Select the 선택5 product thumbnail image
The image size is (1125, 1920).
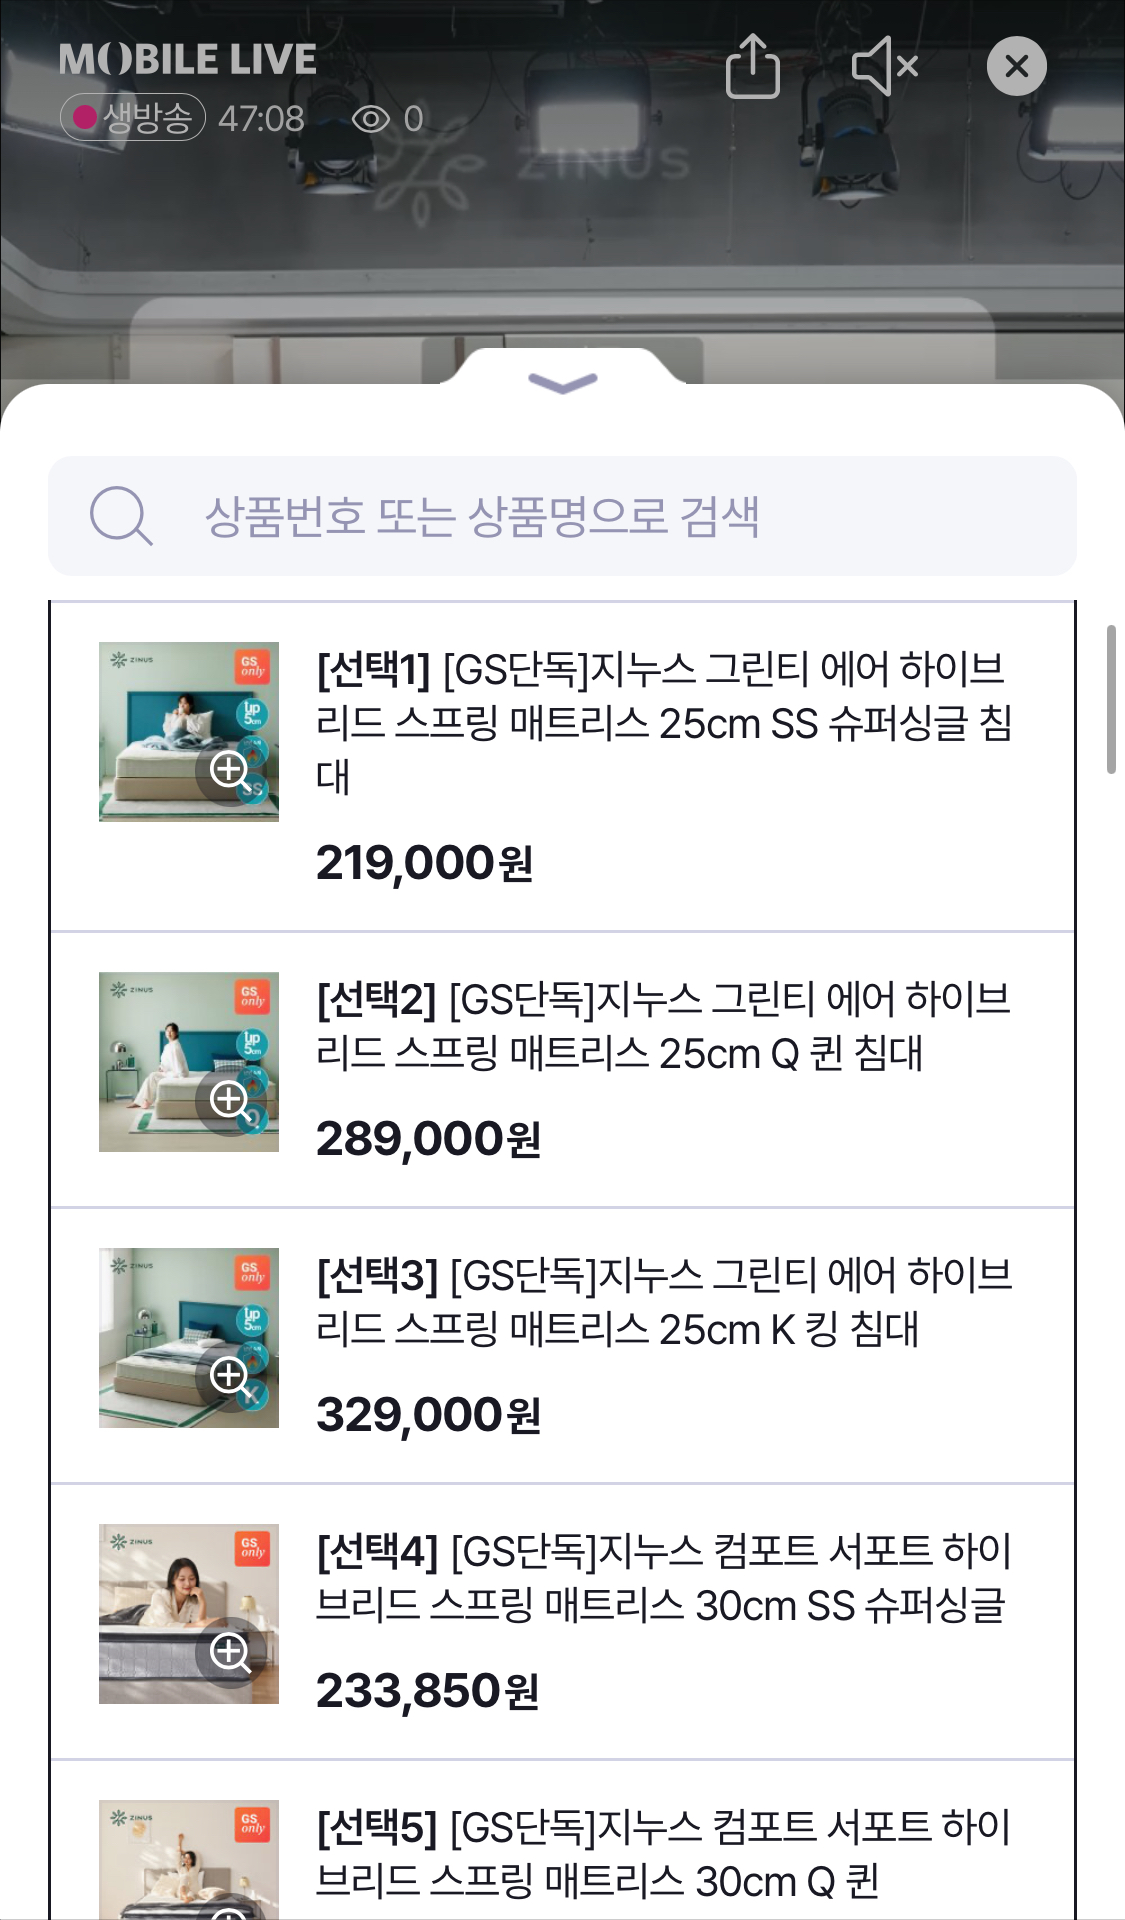[189, 1860]
